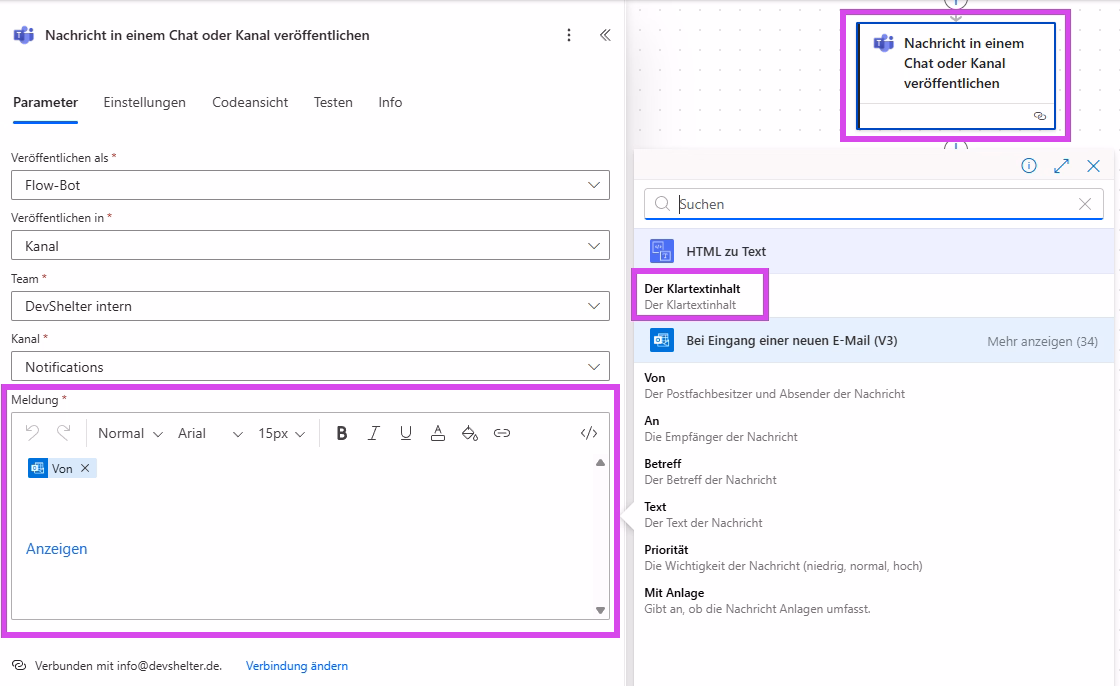Select the Text dynamic content item

click(x=874, y=514)
